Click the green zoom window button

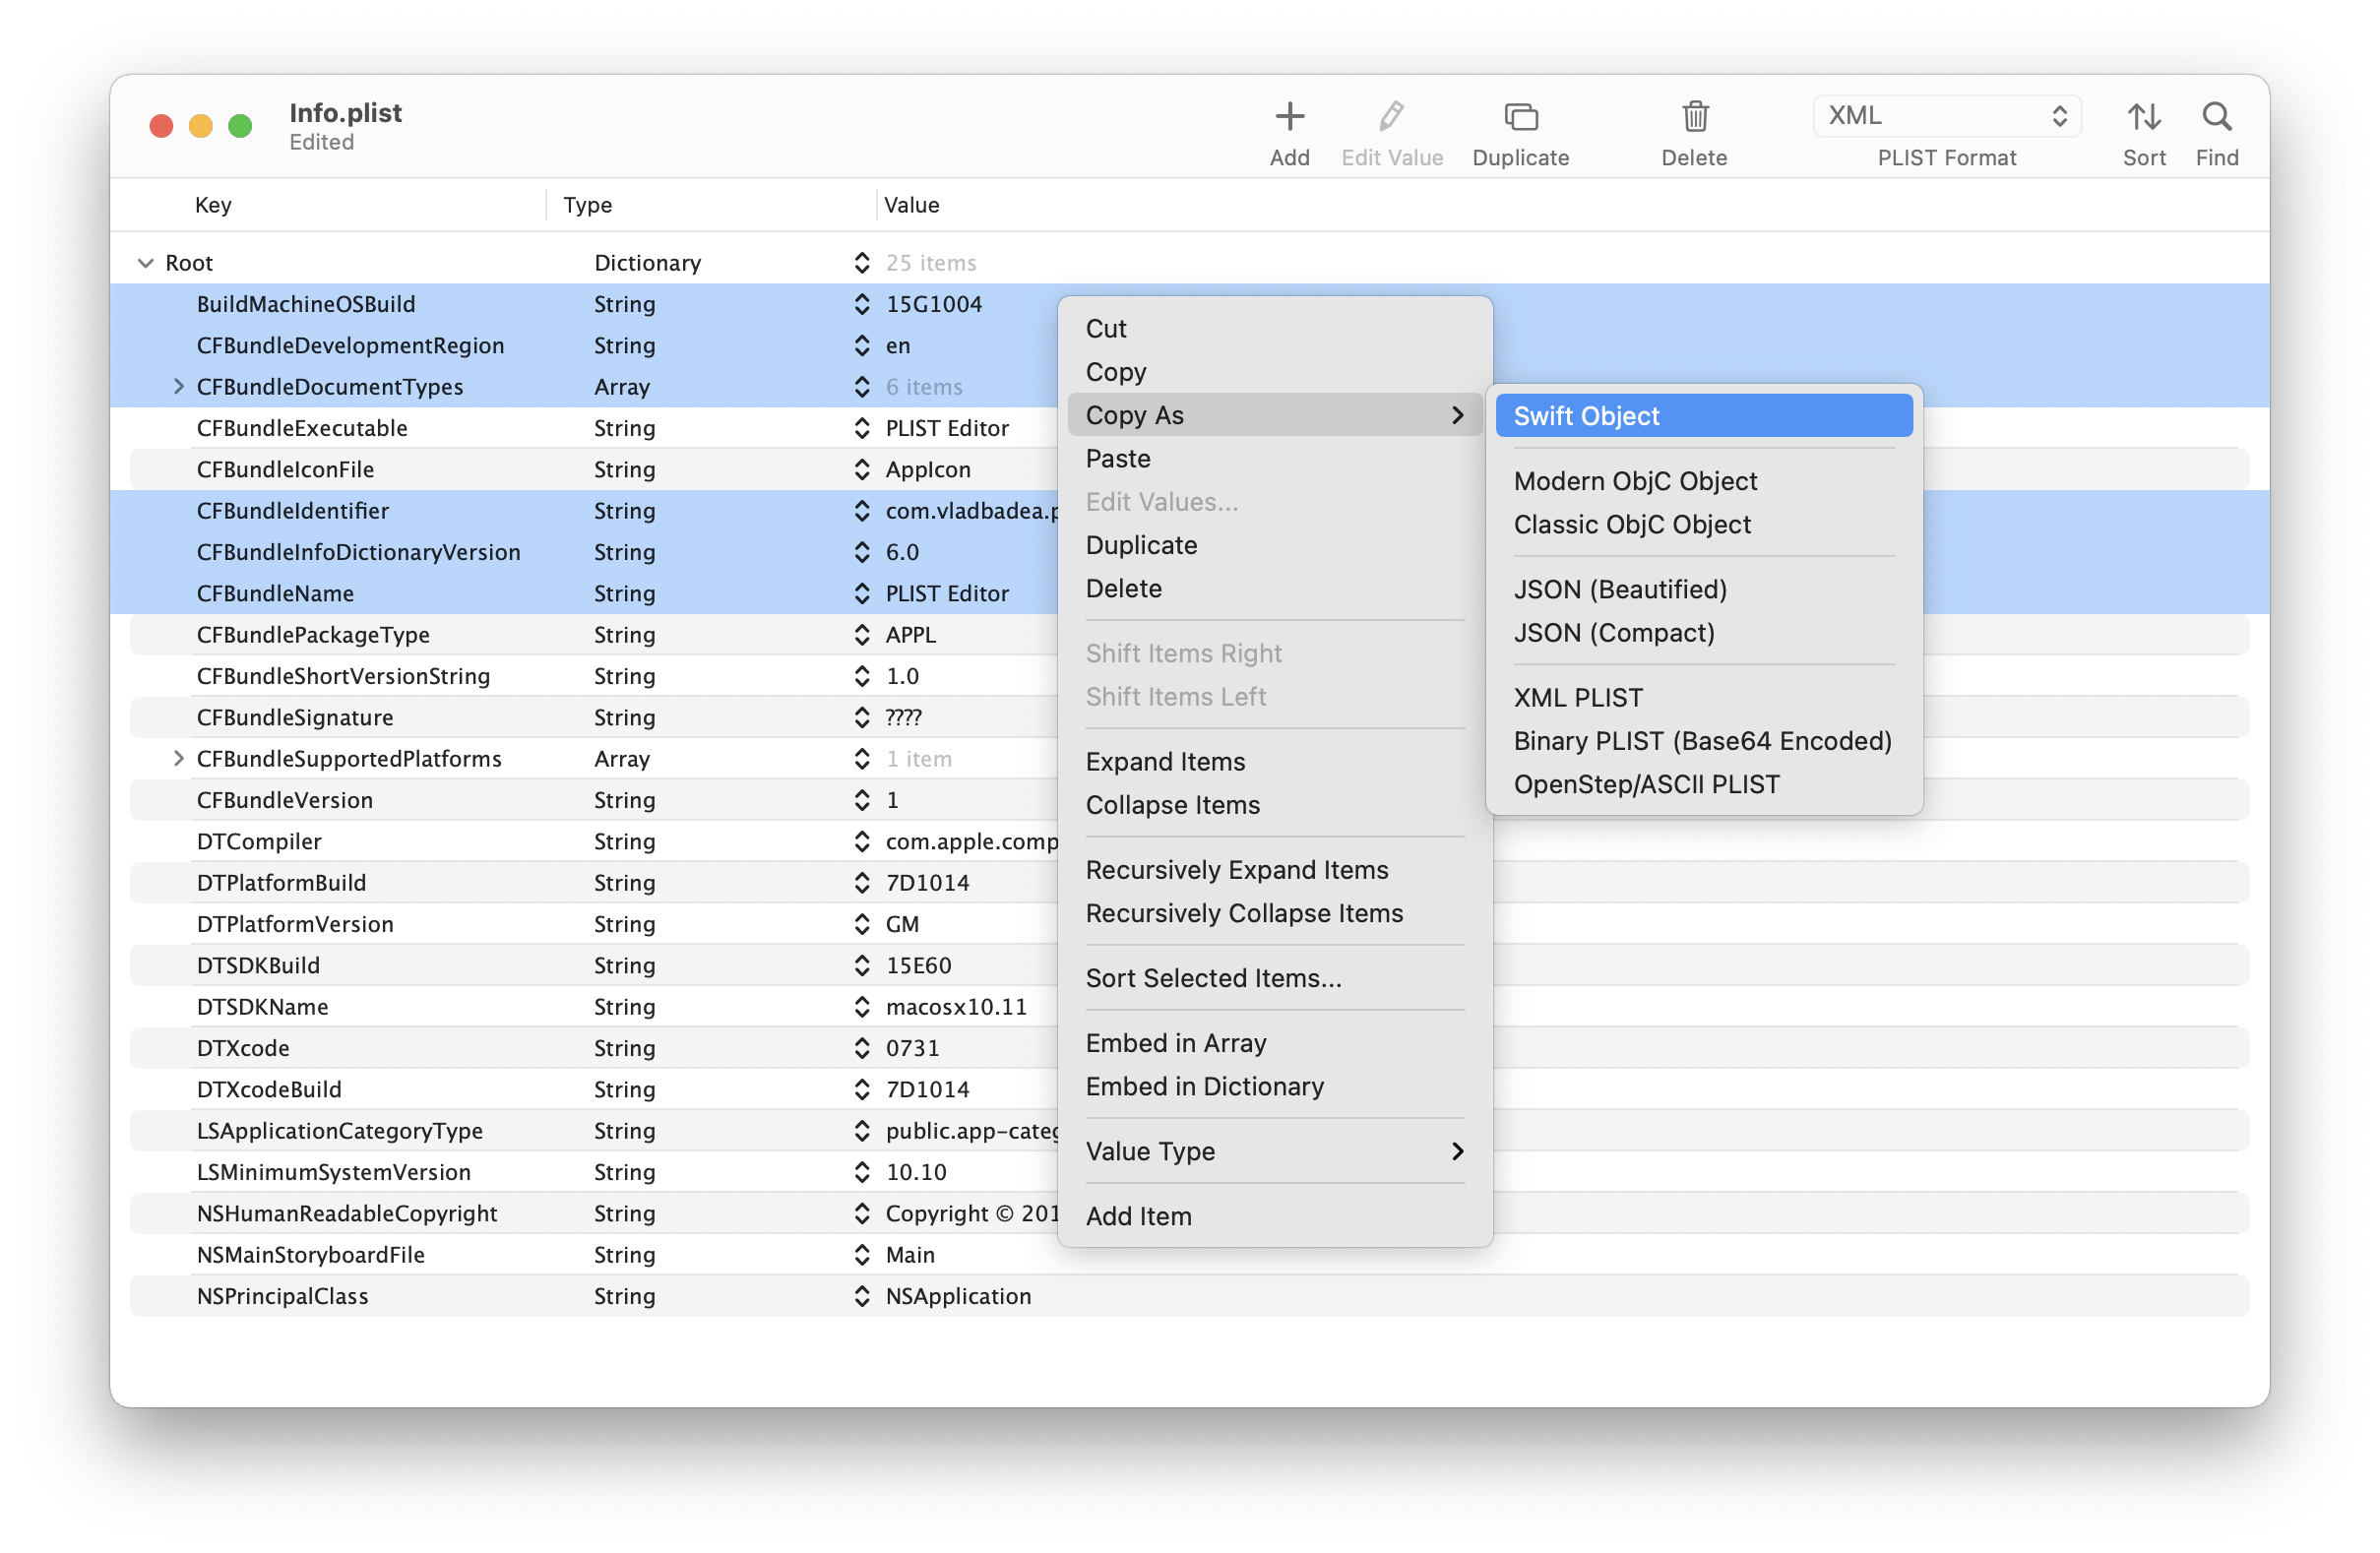click(x=240, y=126)
